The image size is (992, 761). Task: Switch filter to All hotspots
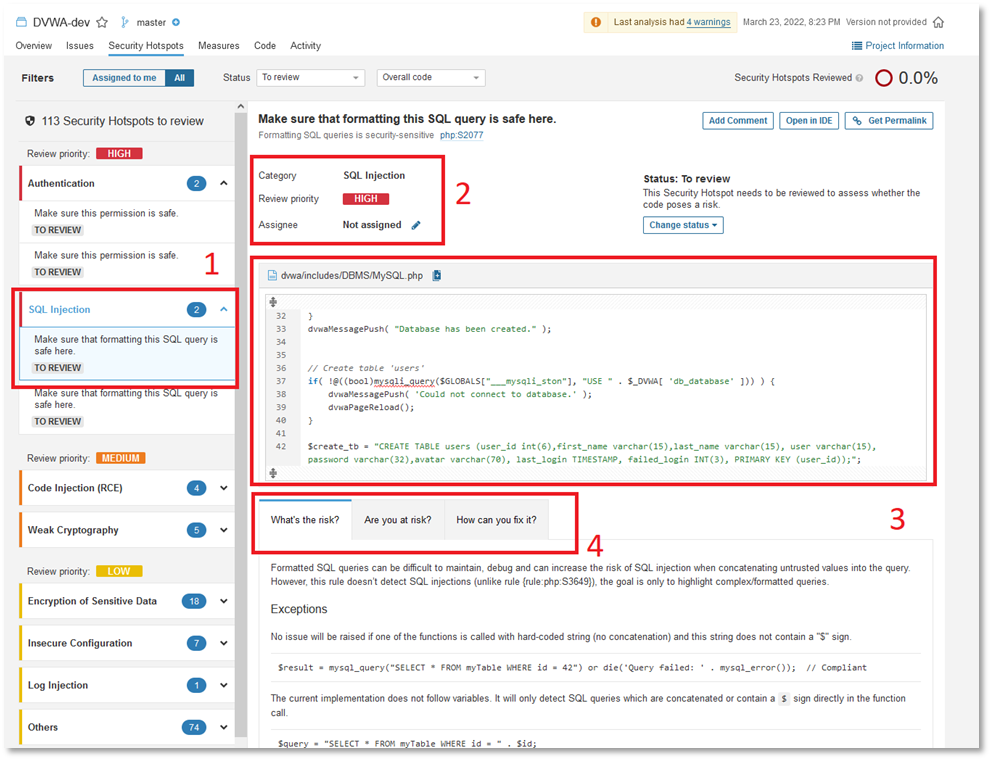pos(179,78)
